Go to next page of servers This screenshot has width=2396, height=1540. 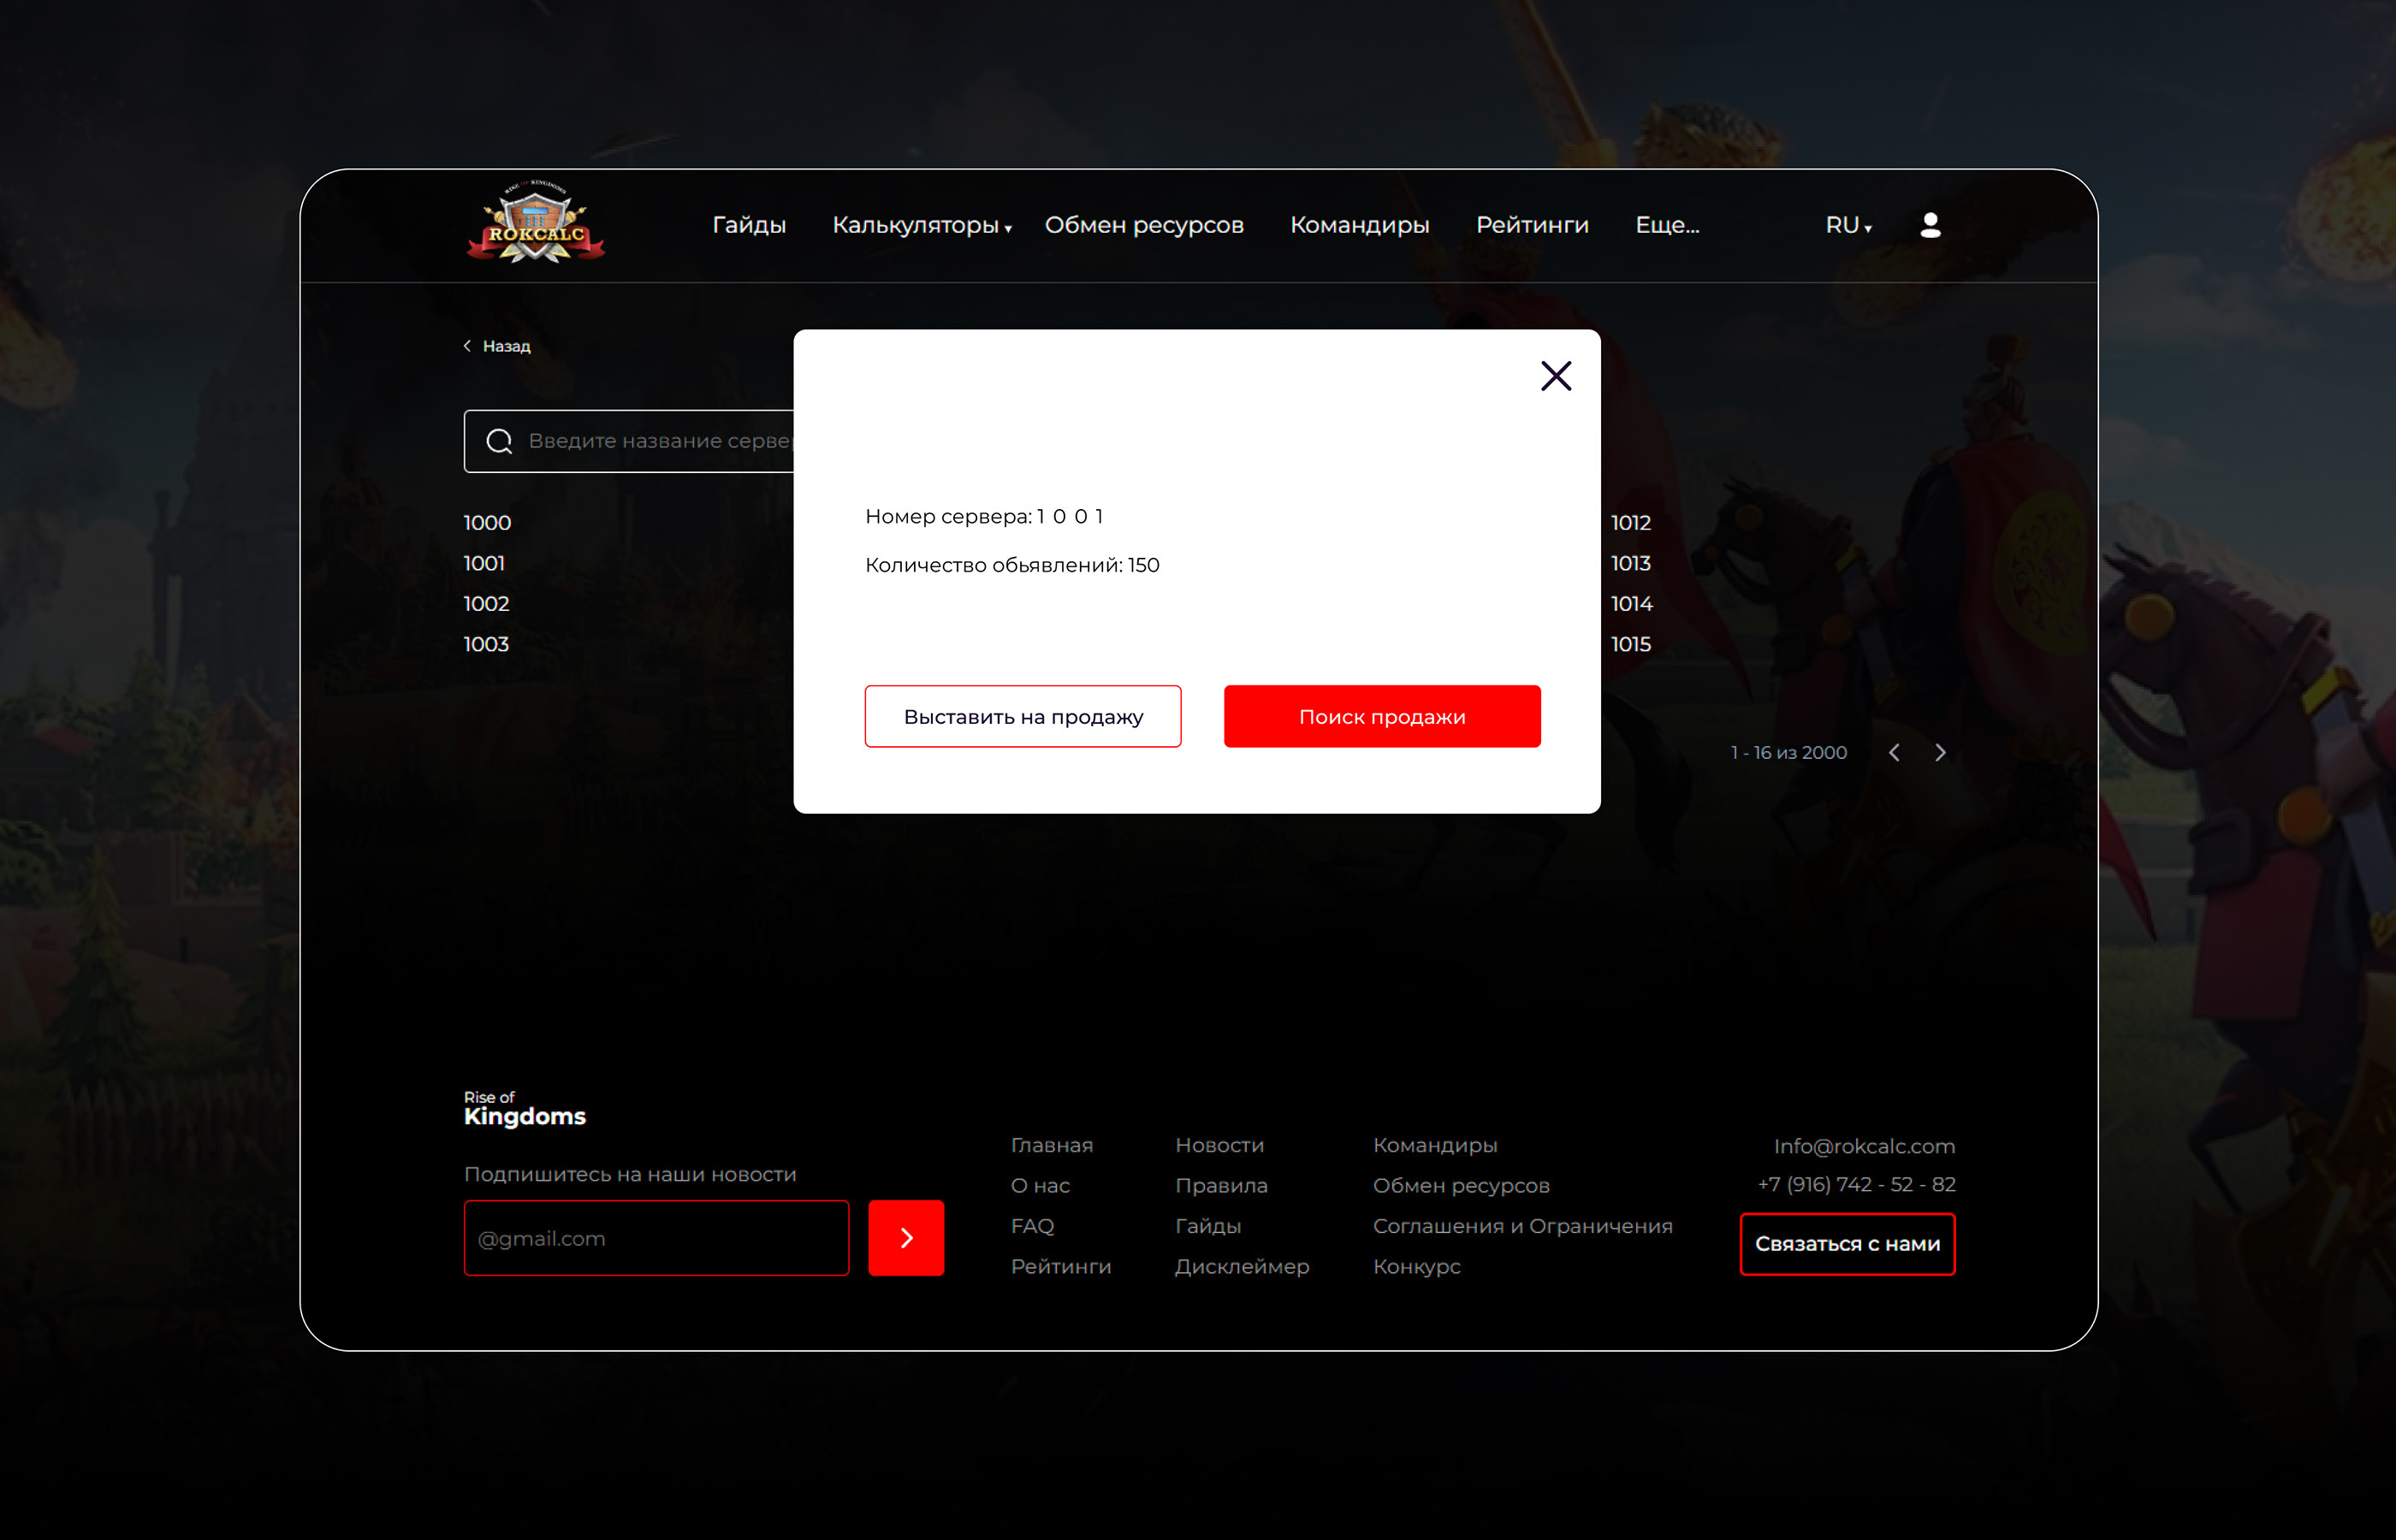coord(1940,752)
